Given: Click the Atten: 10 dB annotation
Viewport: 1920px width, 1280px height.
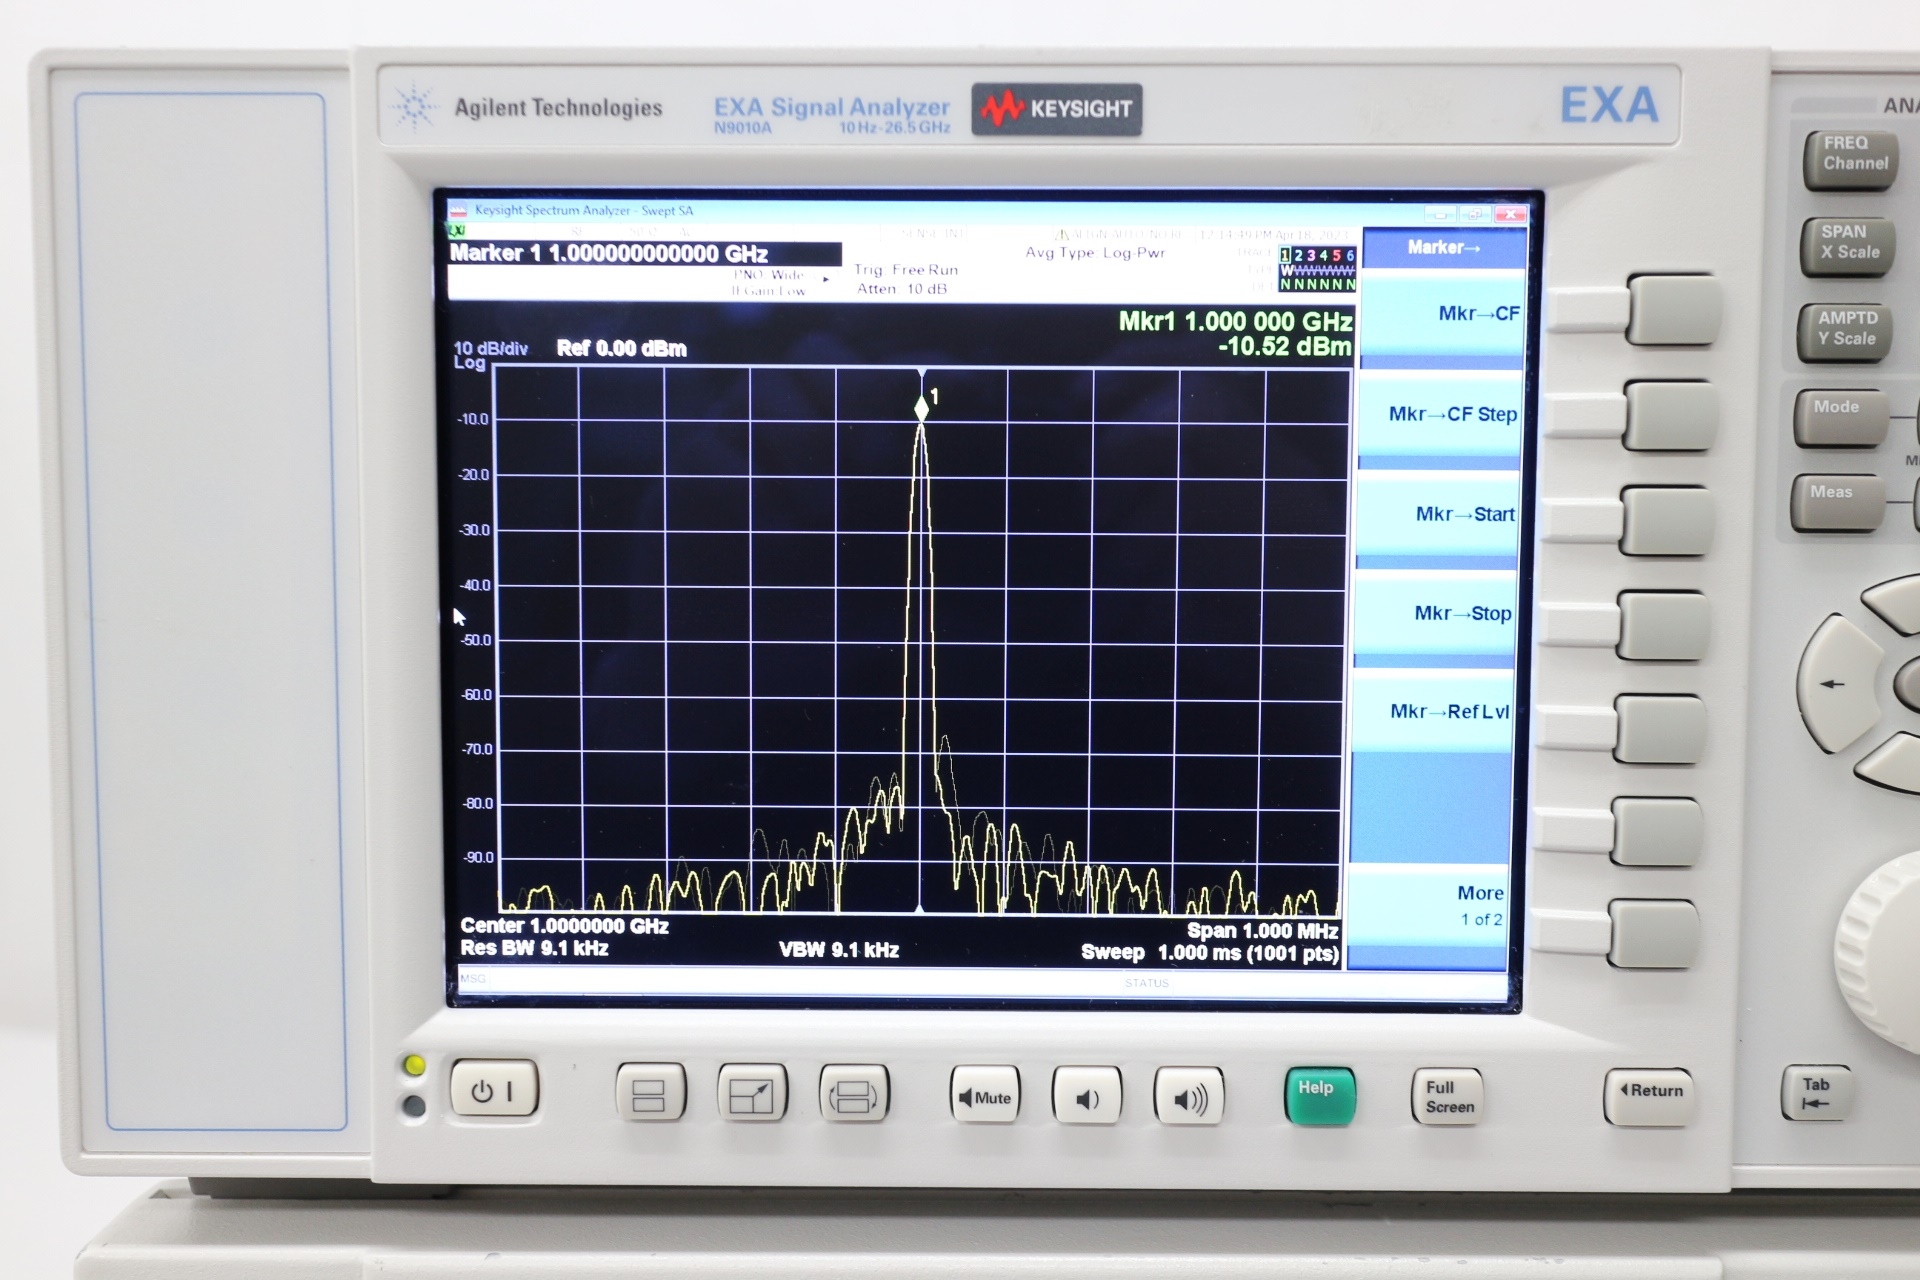Looking at the screenshot, I should pyautogui.click(x=902, y=289).
